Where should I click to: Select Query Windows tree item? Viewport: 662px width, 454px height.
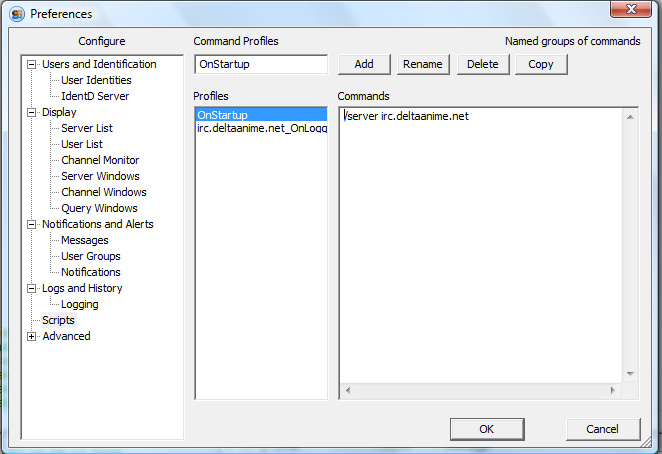coord(99,209)
